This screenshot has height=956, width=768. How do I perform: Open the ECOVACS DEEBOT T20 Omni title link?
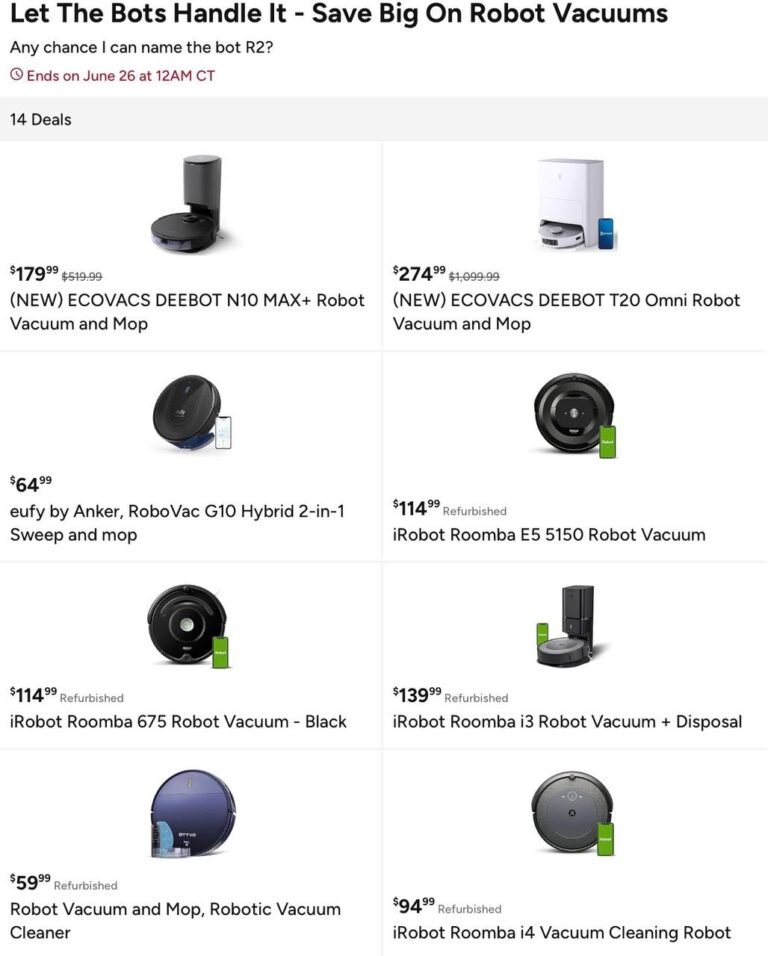(x=566, y=312)
